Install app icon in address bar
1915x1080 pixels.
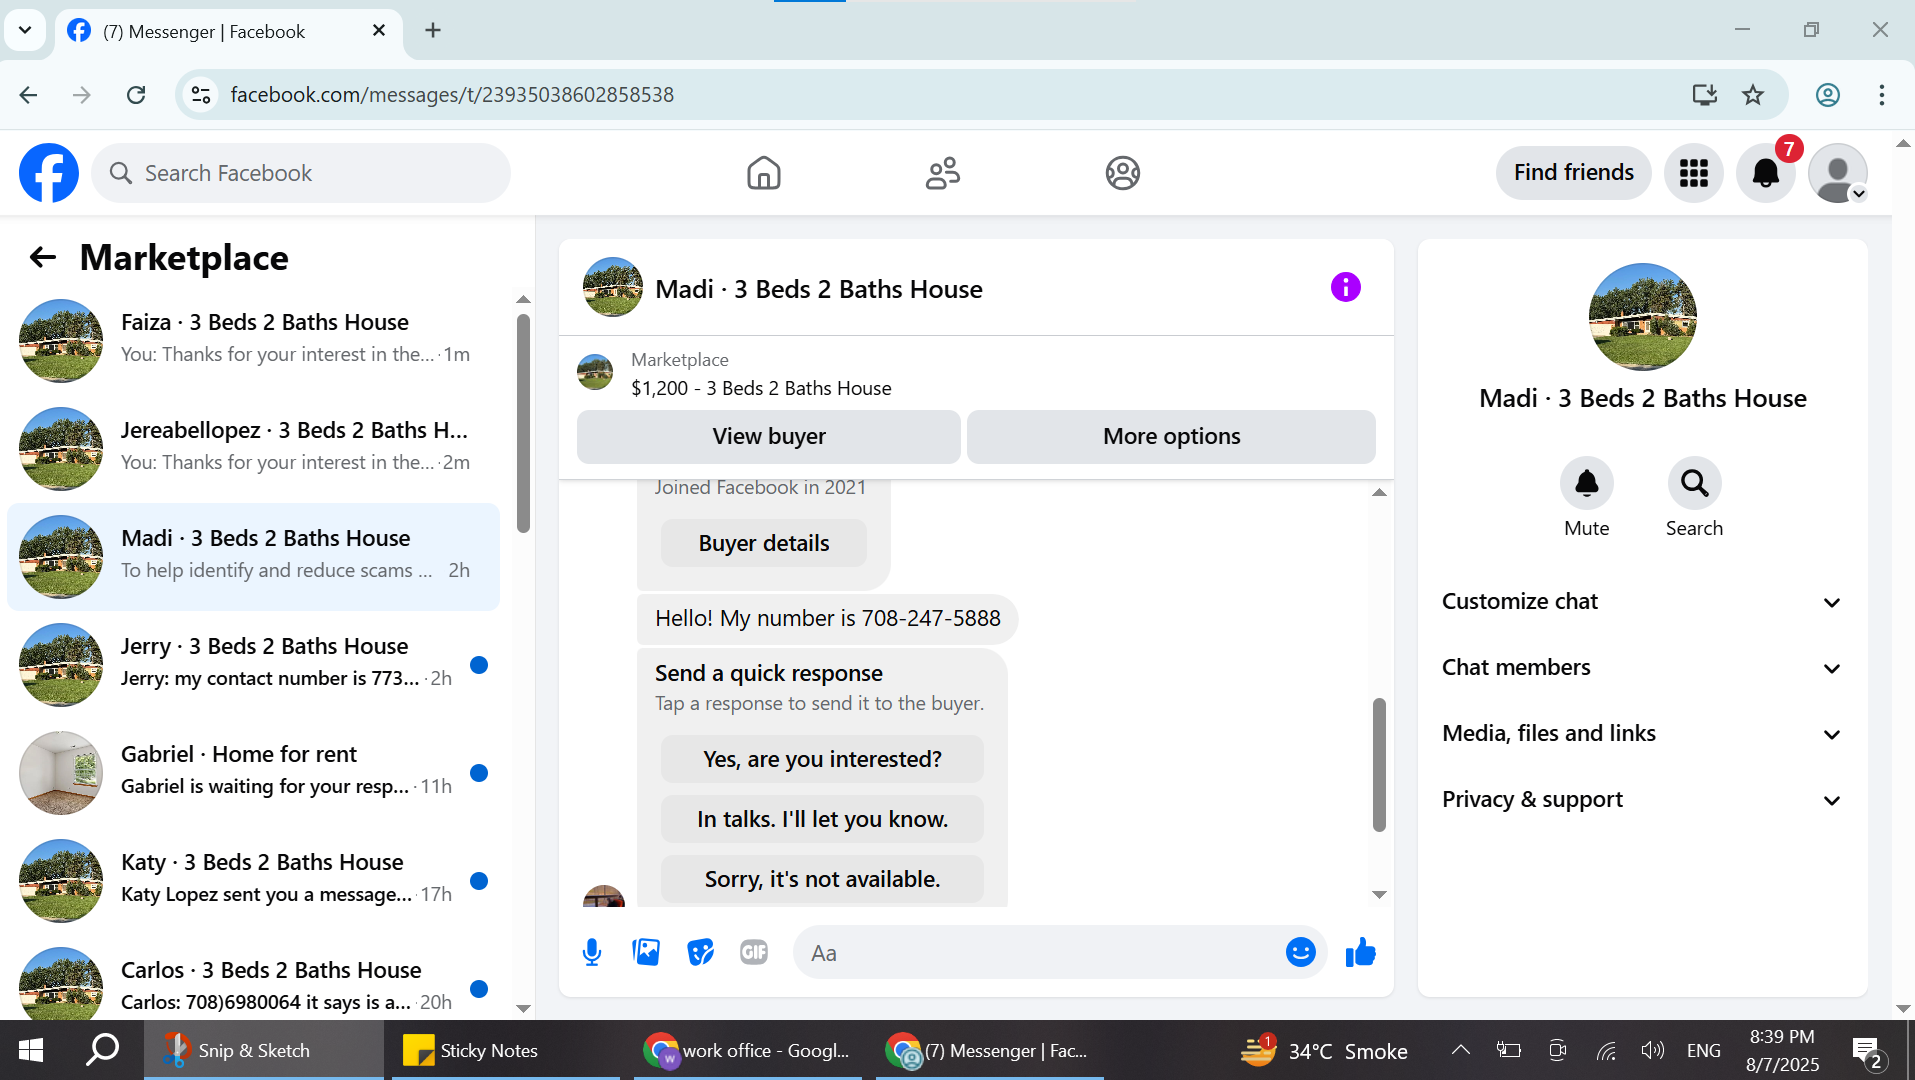point(1704,95)
